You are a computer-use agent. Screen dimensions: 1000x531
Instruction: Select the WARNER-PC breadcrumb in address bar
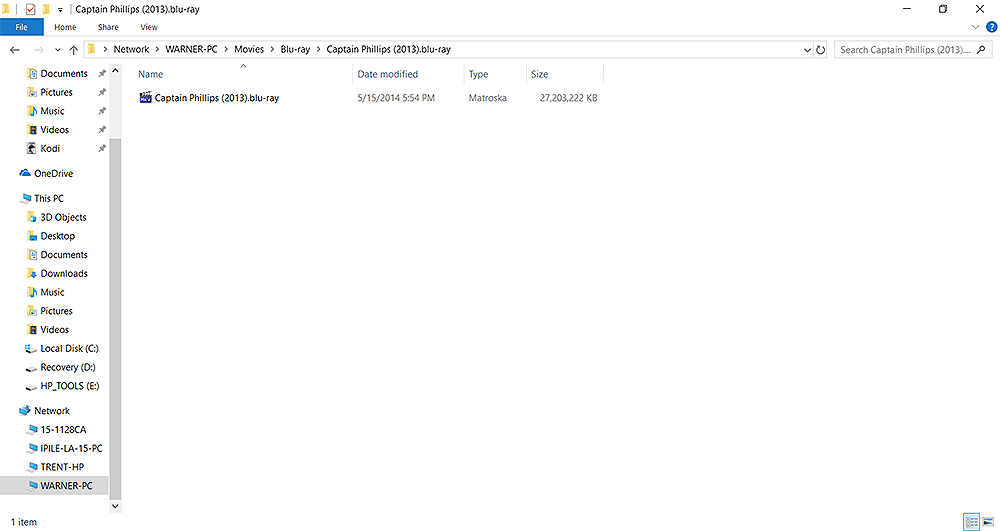coord(191,49)
